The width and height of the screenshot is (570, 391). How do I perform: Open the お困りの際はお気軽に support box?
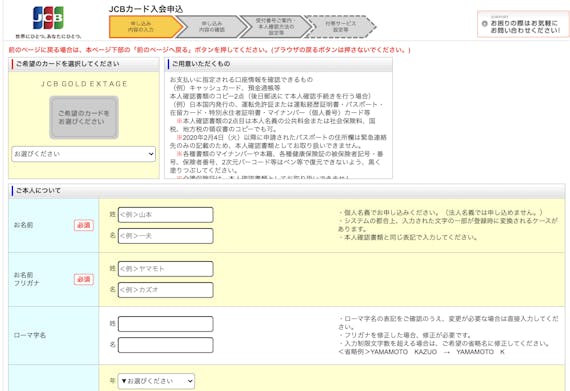tap(523, 24)
